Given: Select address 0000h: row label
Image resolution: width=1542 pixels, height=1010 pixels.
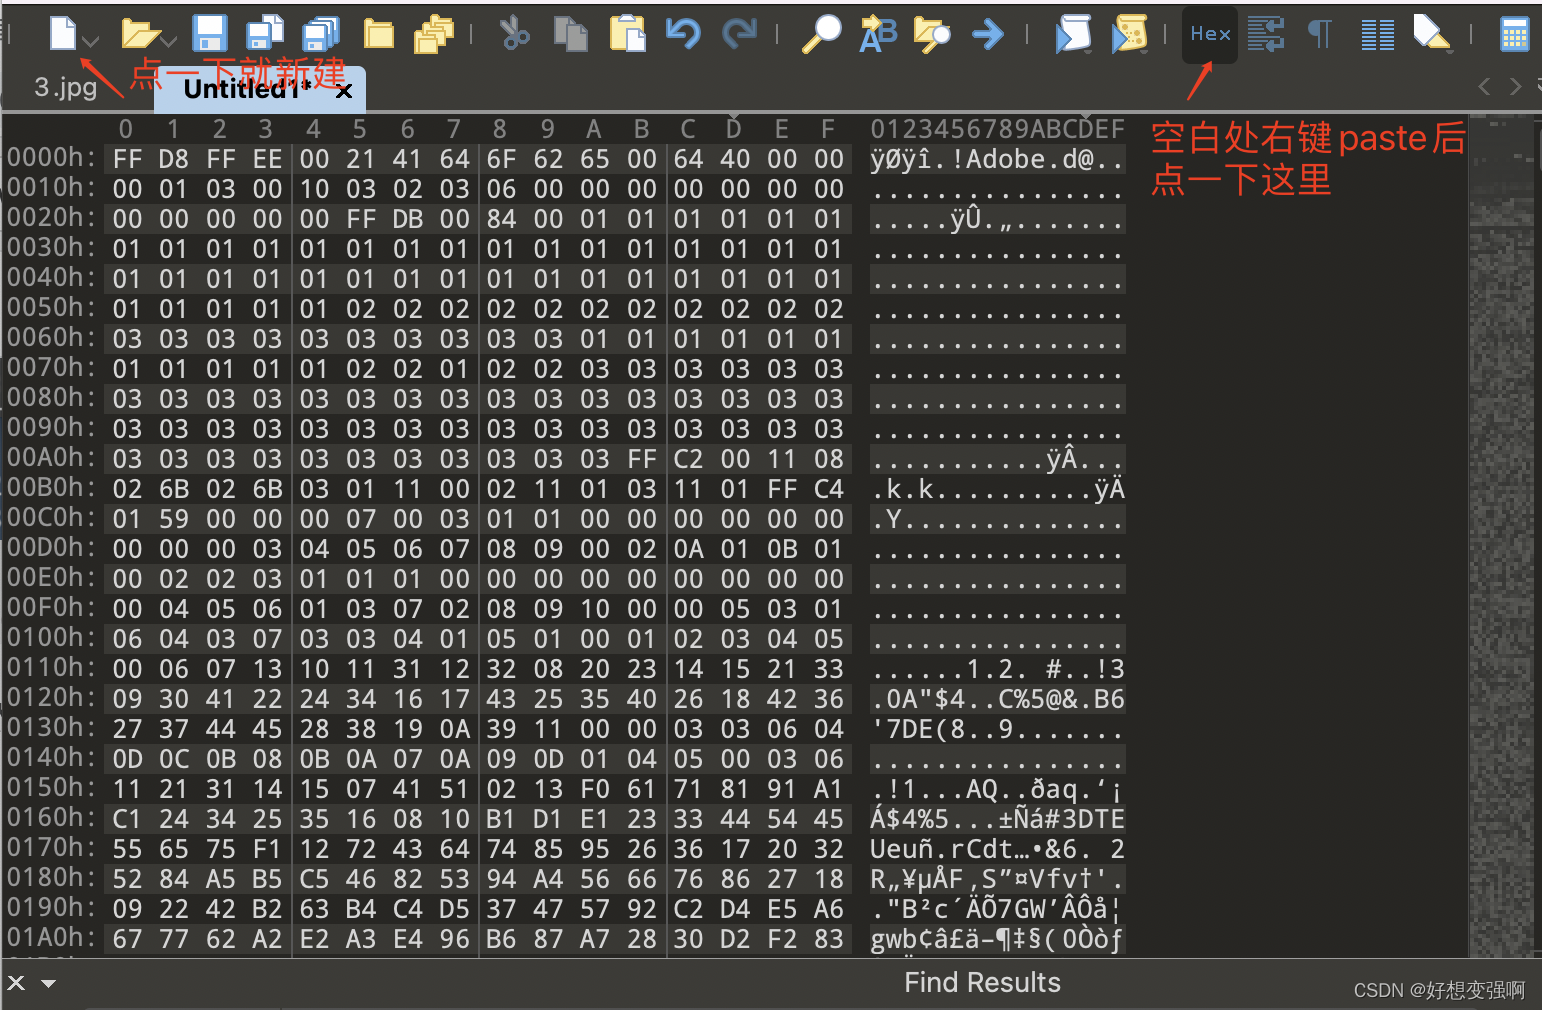Looking at the screenshot, I should pyautogui.click(x=52, y=158).
